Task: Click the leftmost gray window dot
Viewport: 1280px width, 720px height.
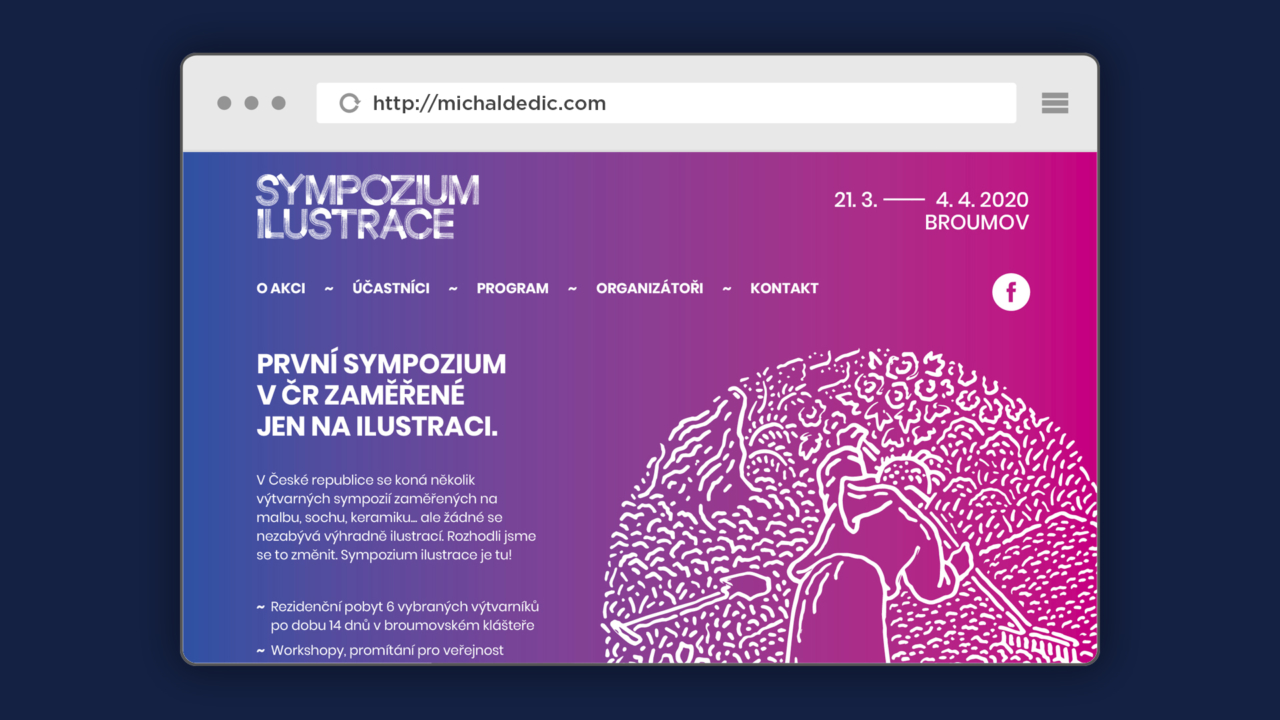Action: [224, 103]
